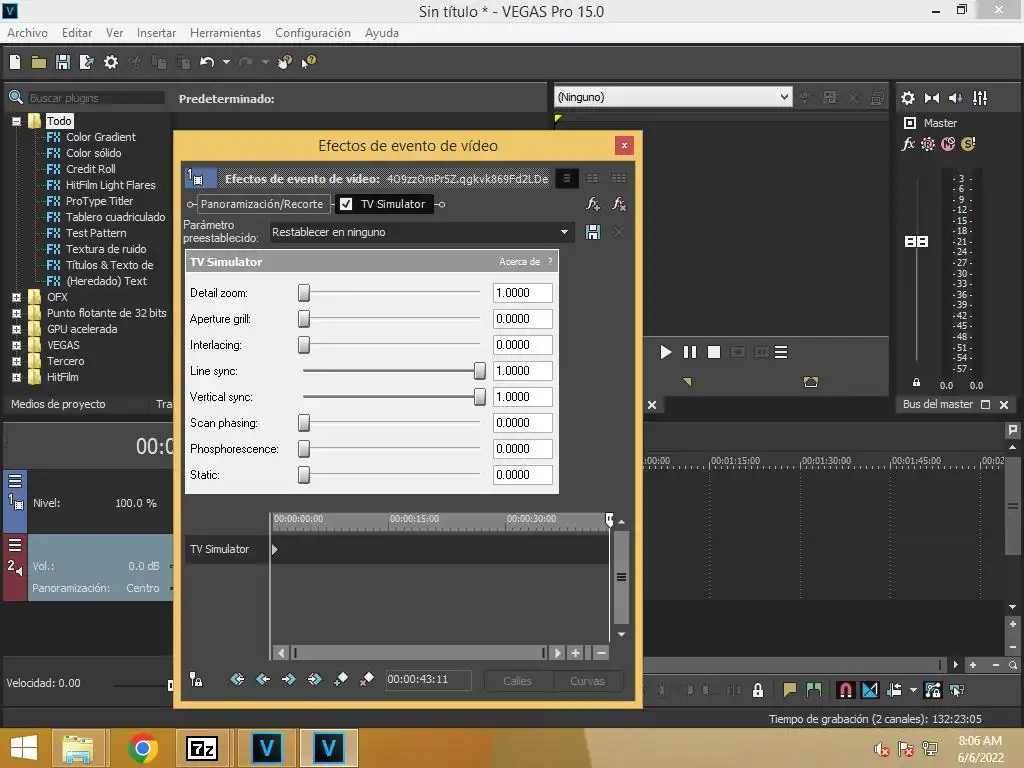Screen dimensions: 1024x768
Task: Click the Detail zoom slider handle
Action: point(304,293)
